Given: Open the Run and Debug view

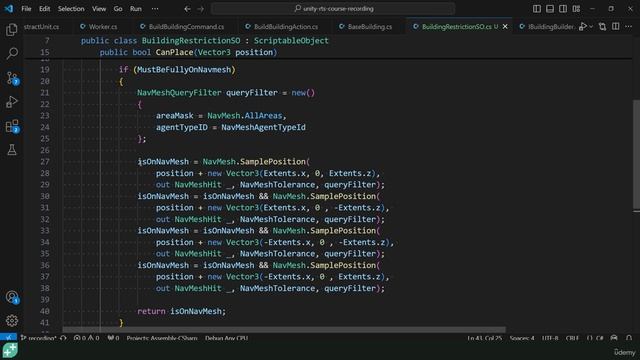Looking at the screenshot, I should coord(12,102).
